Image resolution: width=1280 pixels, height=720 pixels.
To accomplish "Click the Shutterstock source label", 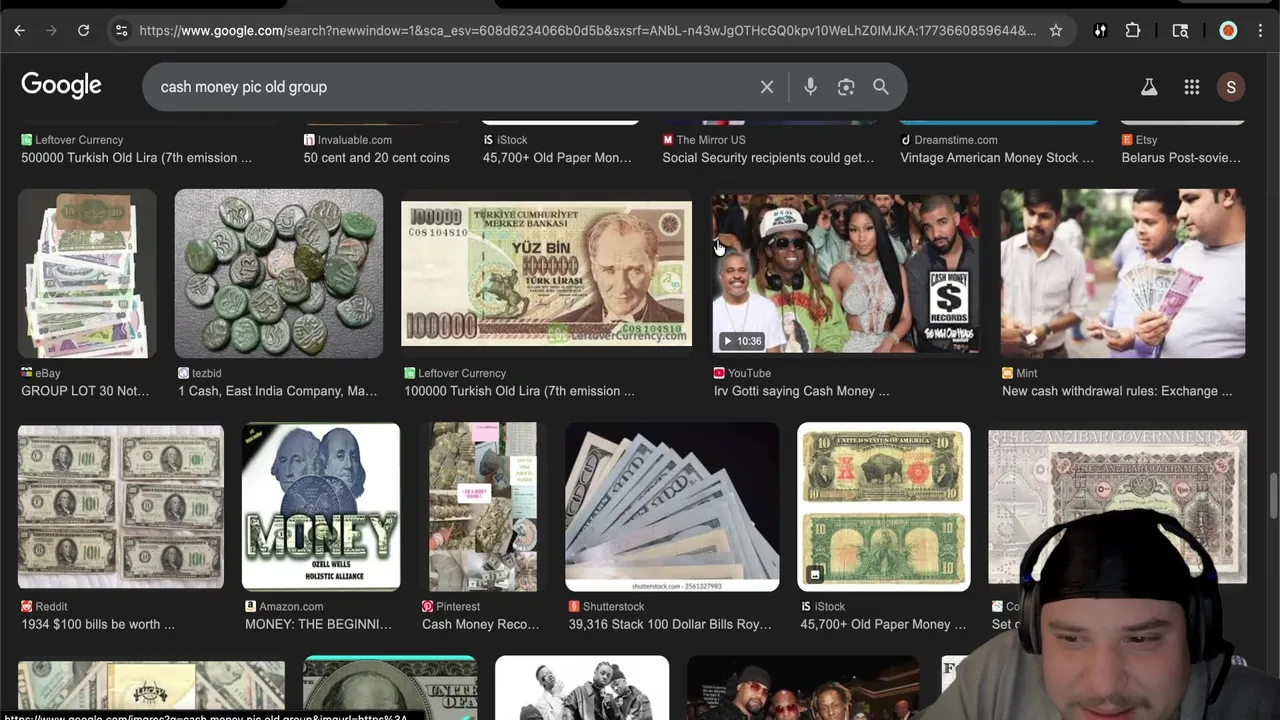I will click(x=604, y=606).
